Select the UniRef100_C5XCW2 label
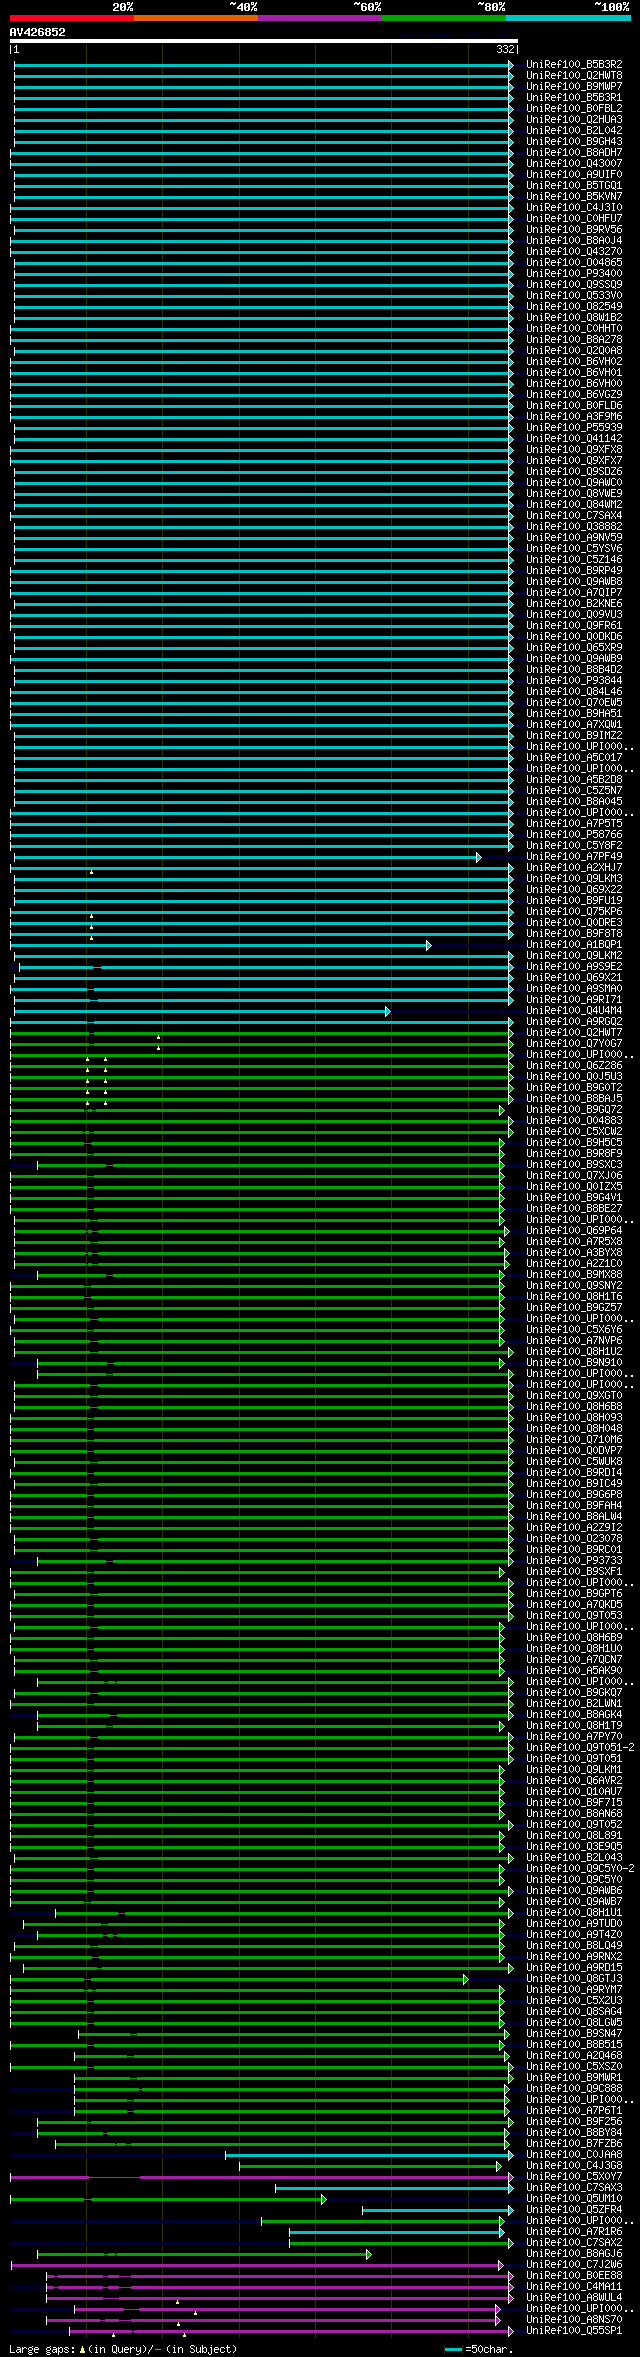Image resolution: width=640 pixels, height=2357 pixels. click(574, 1132)
